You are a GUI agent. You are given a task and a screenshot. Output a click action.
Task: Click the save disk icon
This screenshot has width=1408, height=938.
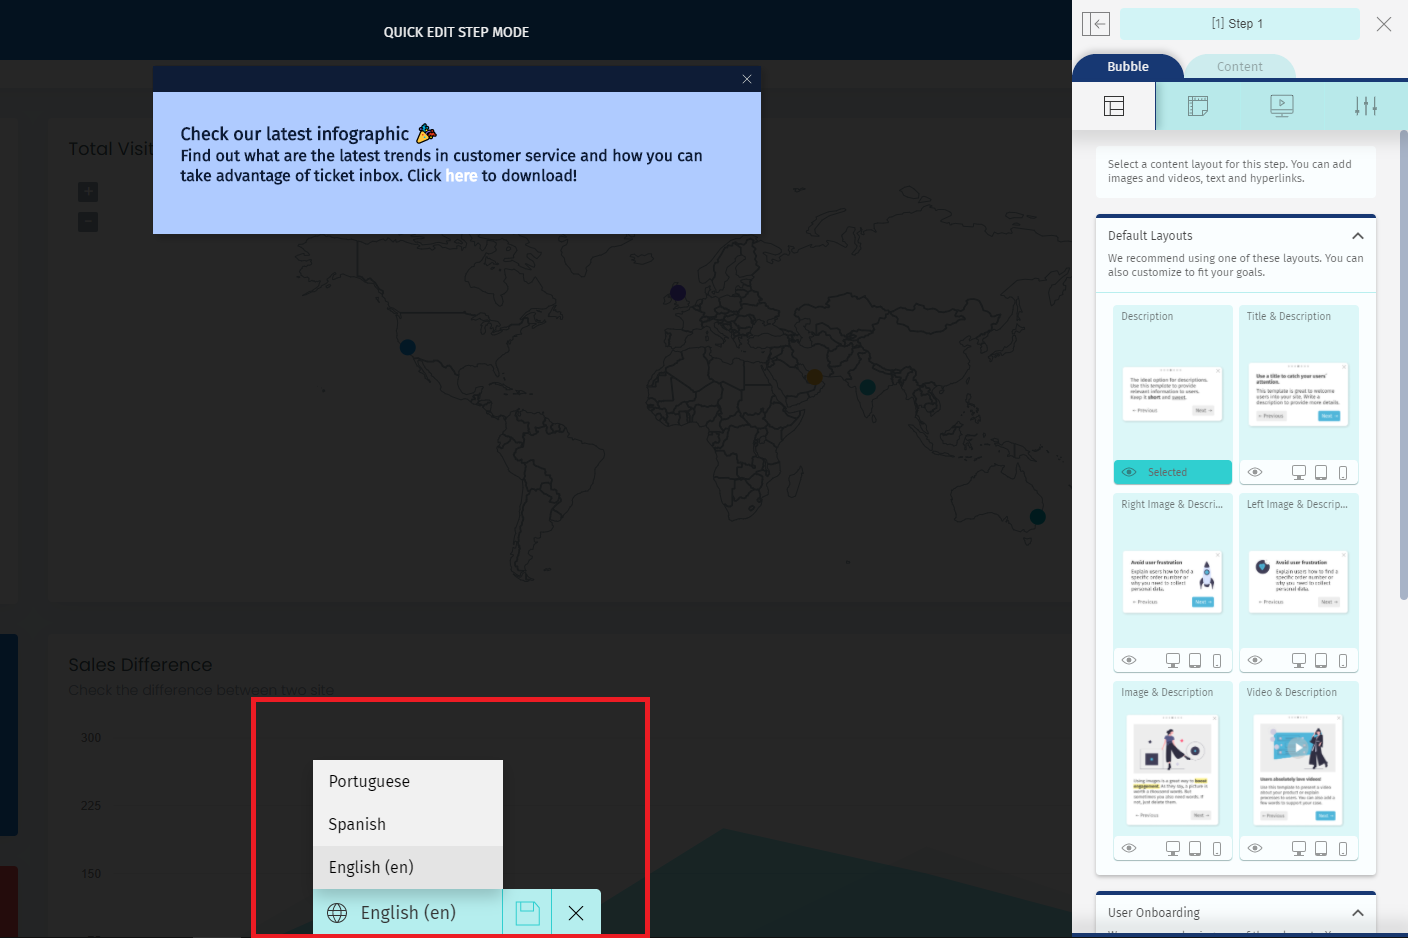pyautogui.click(x=527, y=912)
